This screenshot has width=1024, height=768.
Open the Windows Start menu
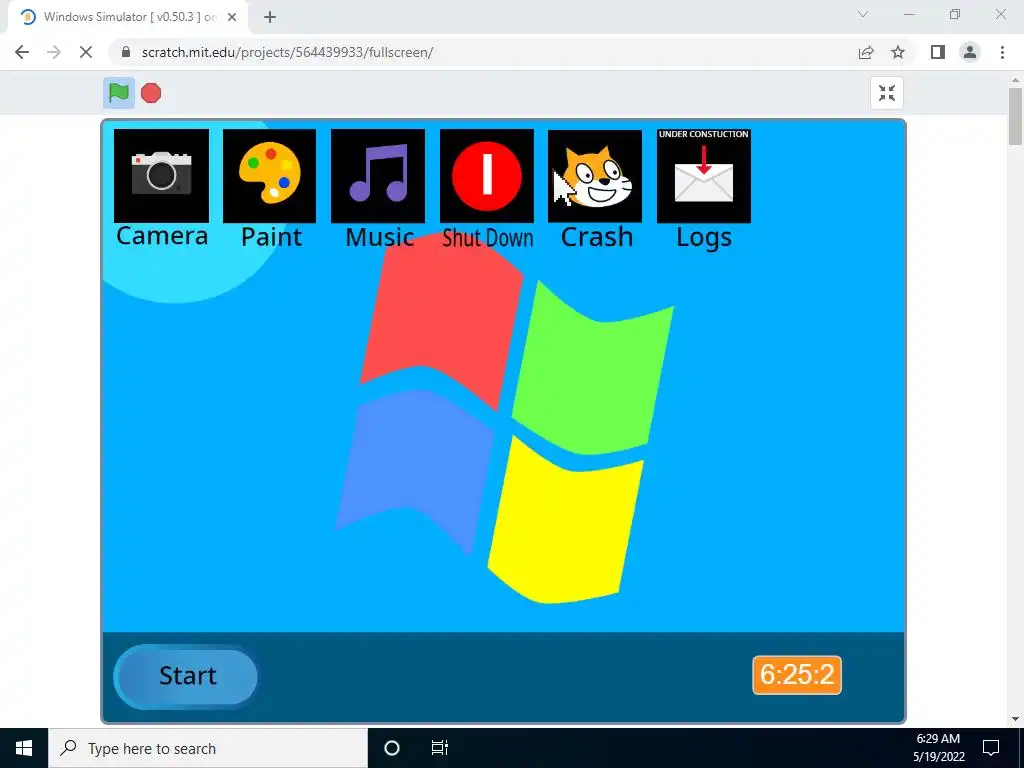24,748
